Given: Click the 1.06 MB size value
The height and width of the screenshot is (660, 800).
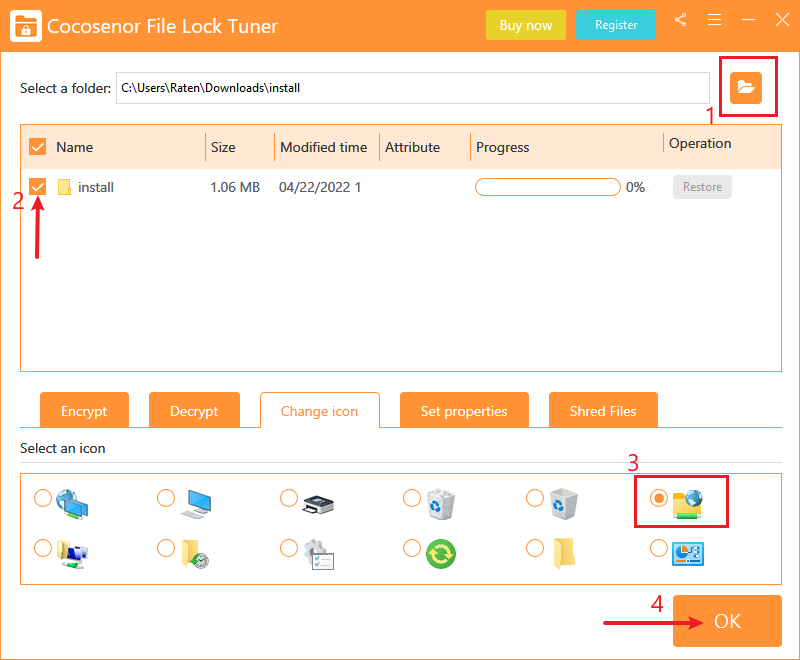Looking at the screenshot, I should pos(235,187).
